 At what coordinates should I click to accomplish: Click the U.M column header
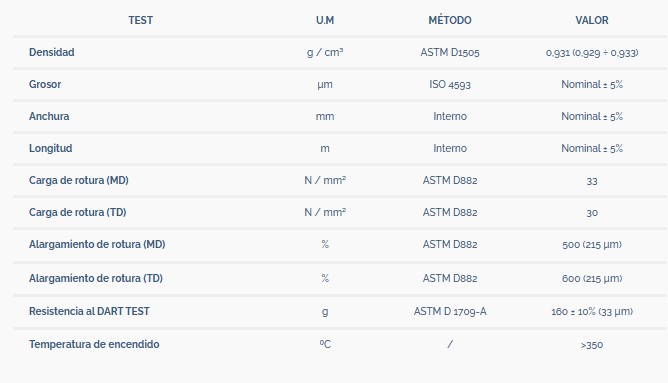(x=325, y=20)
